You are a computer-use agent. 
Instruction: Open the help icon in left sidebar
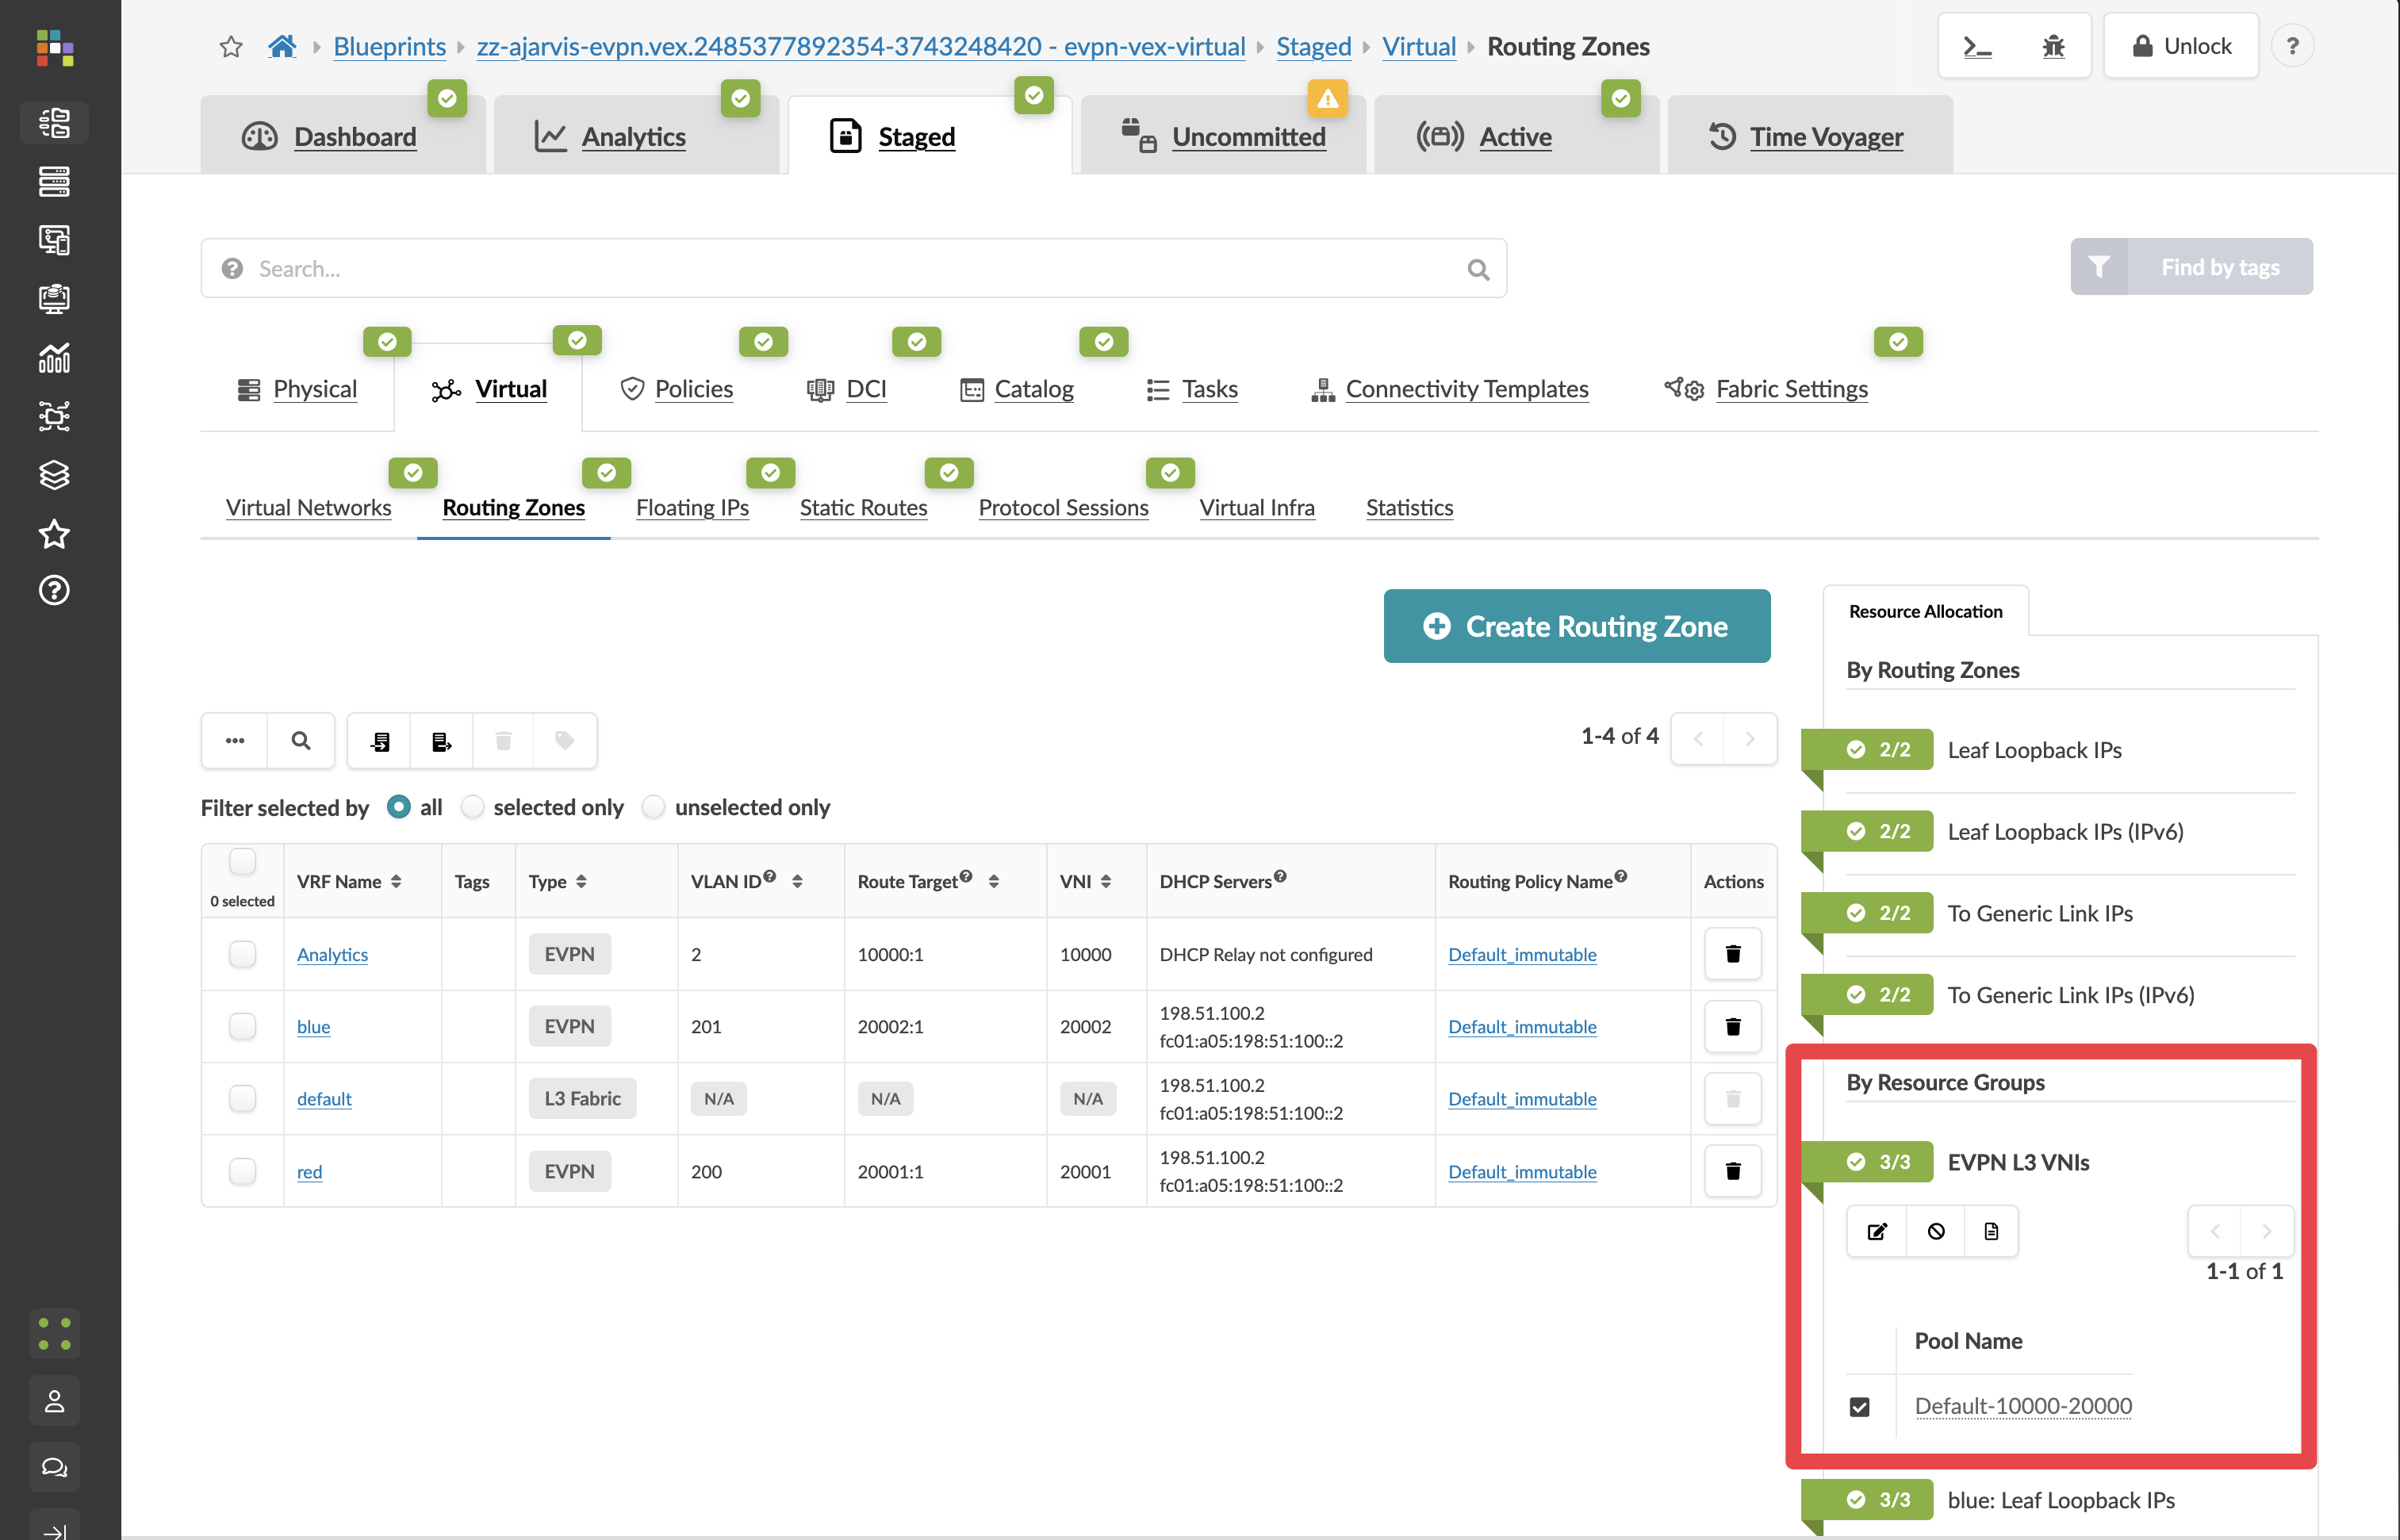coord(54,590)
